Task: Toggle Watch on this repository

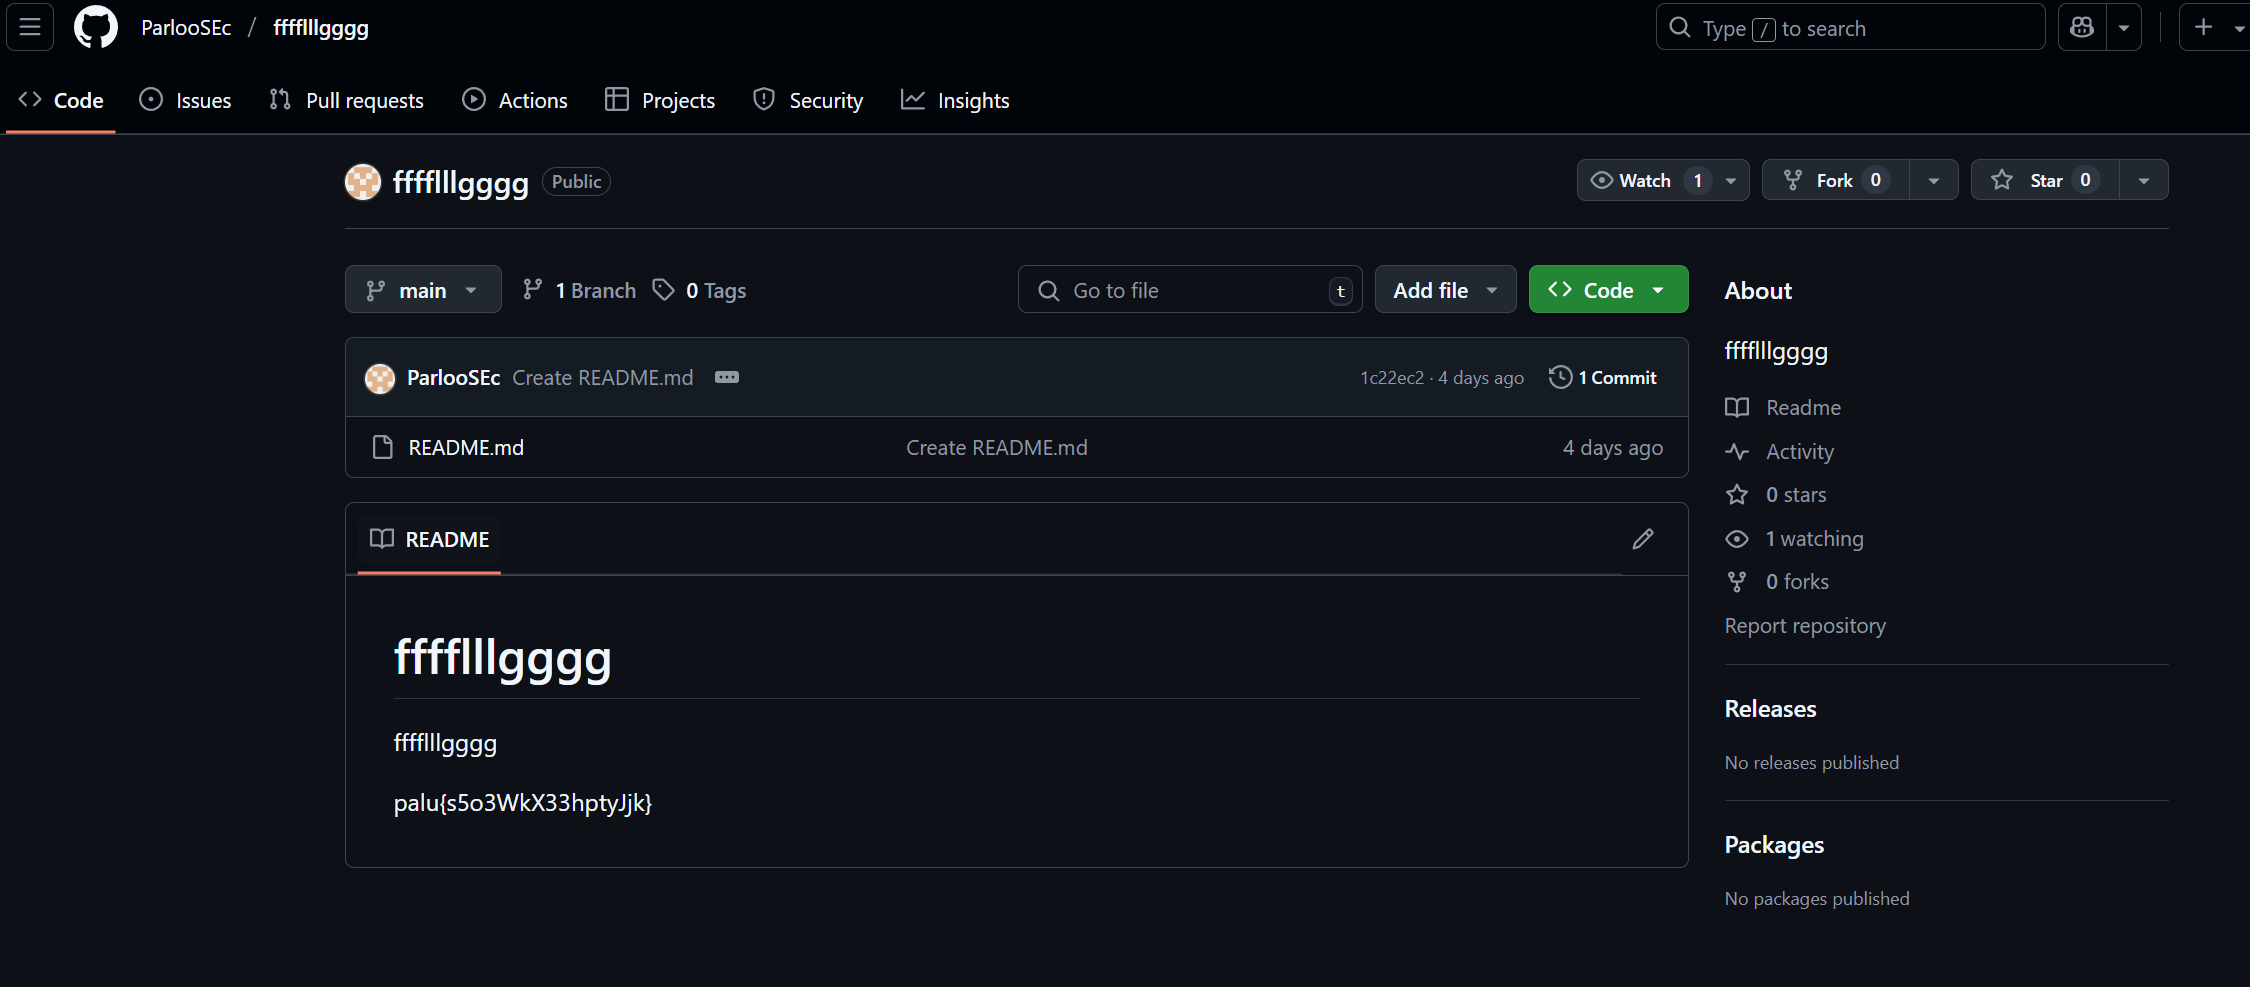Action: (1645, 180)
